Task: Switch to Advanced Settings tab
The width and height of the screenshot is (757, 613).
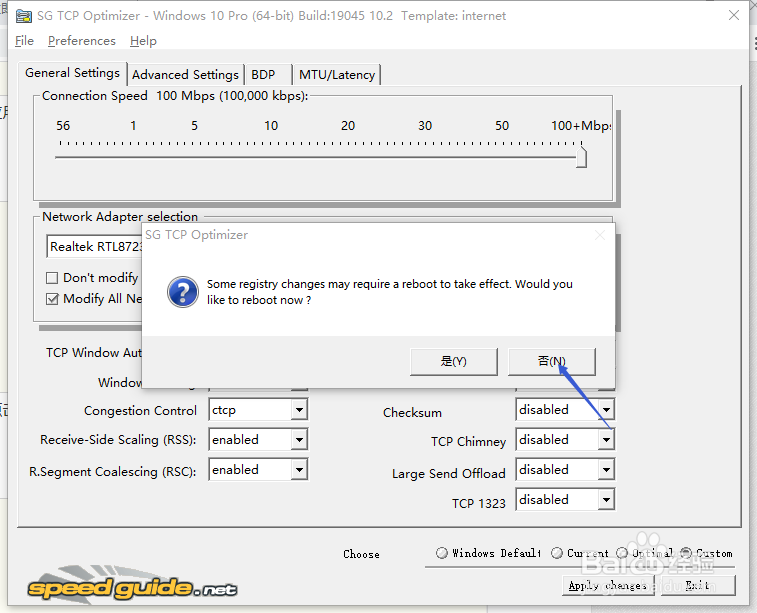Action: pos(185,75)
